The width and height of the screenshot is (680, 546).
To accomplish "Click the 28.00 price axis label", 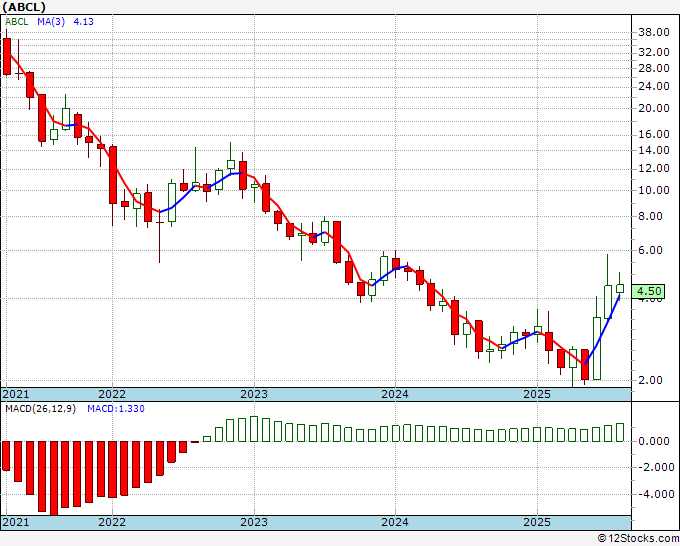I will tap(654, 68).
